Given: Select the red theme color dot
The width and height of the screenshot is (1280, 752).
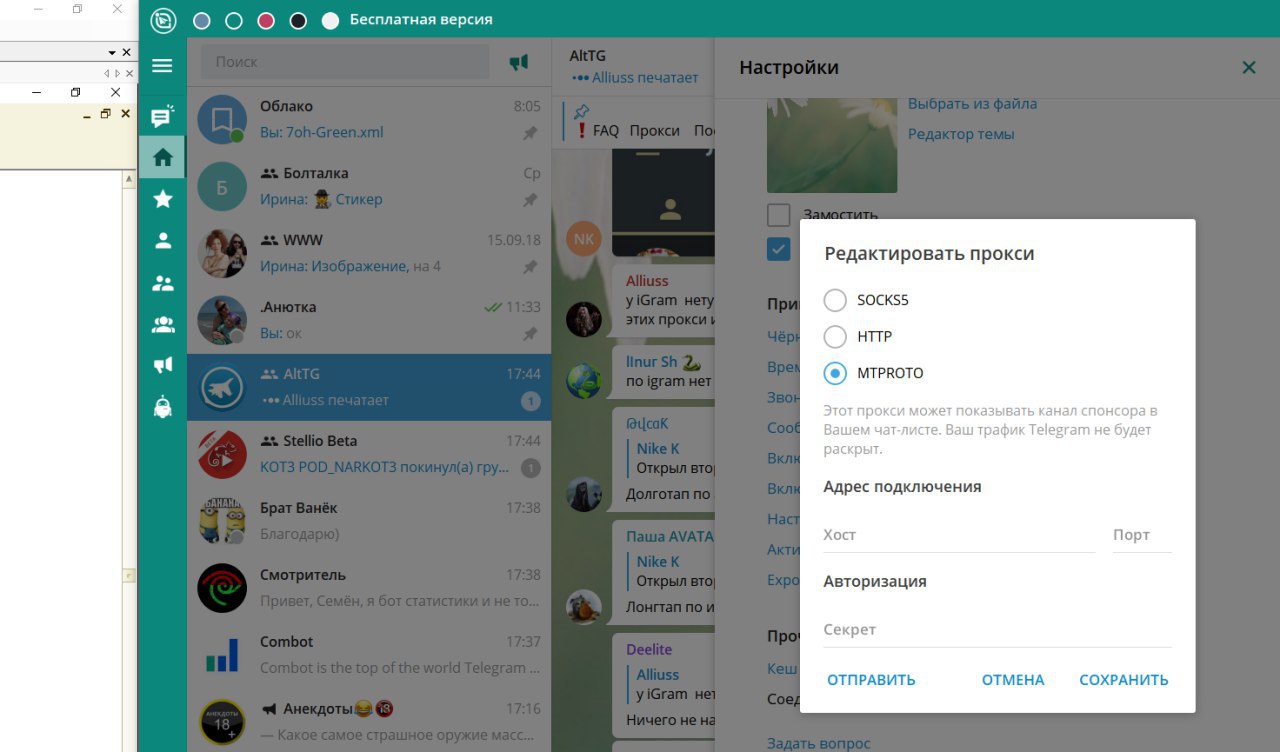Looking at the screenshot, I should pyautogui.click(x=266, y=20).
